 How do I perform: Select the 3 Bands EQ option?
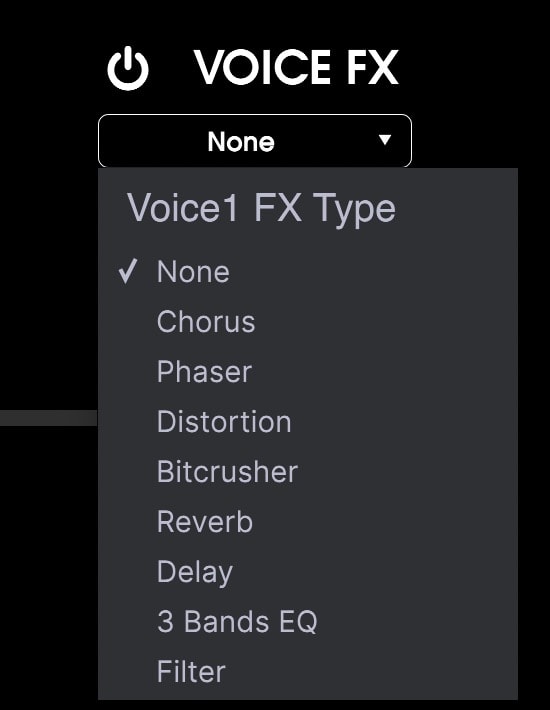[308, 621]
